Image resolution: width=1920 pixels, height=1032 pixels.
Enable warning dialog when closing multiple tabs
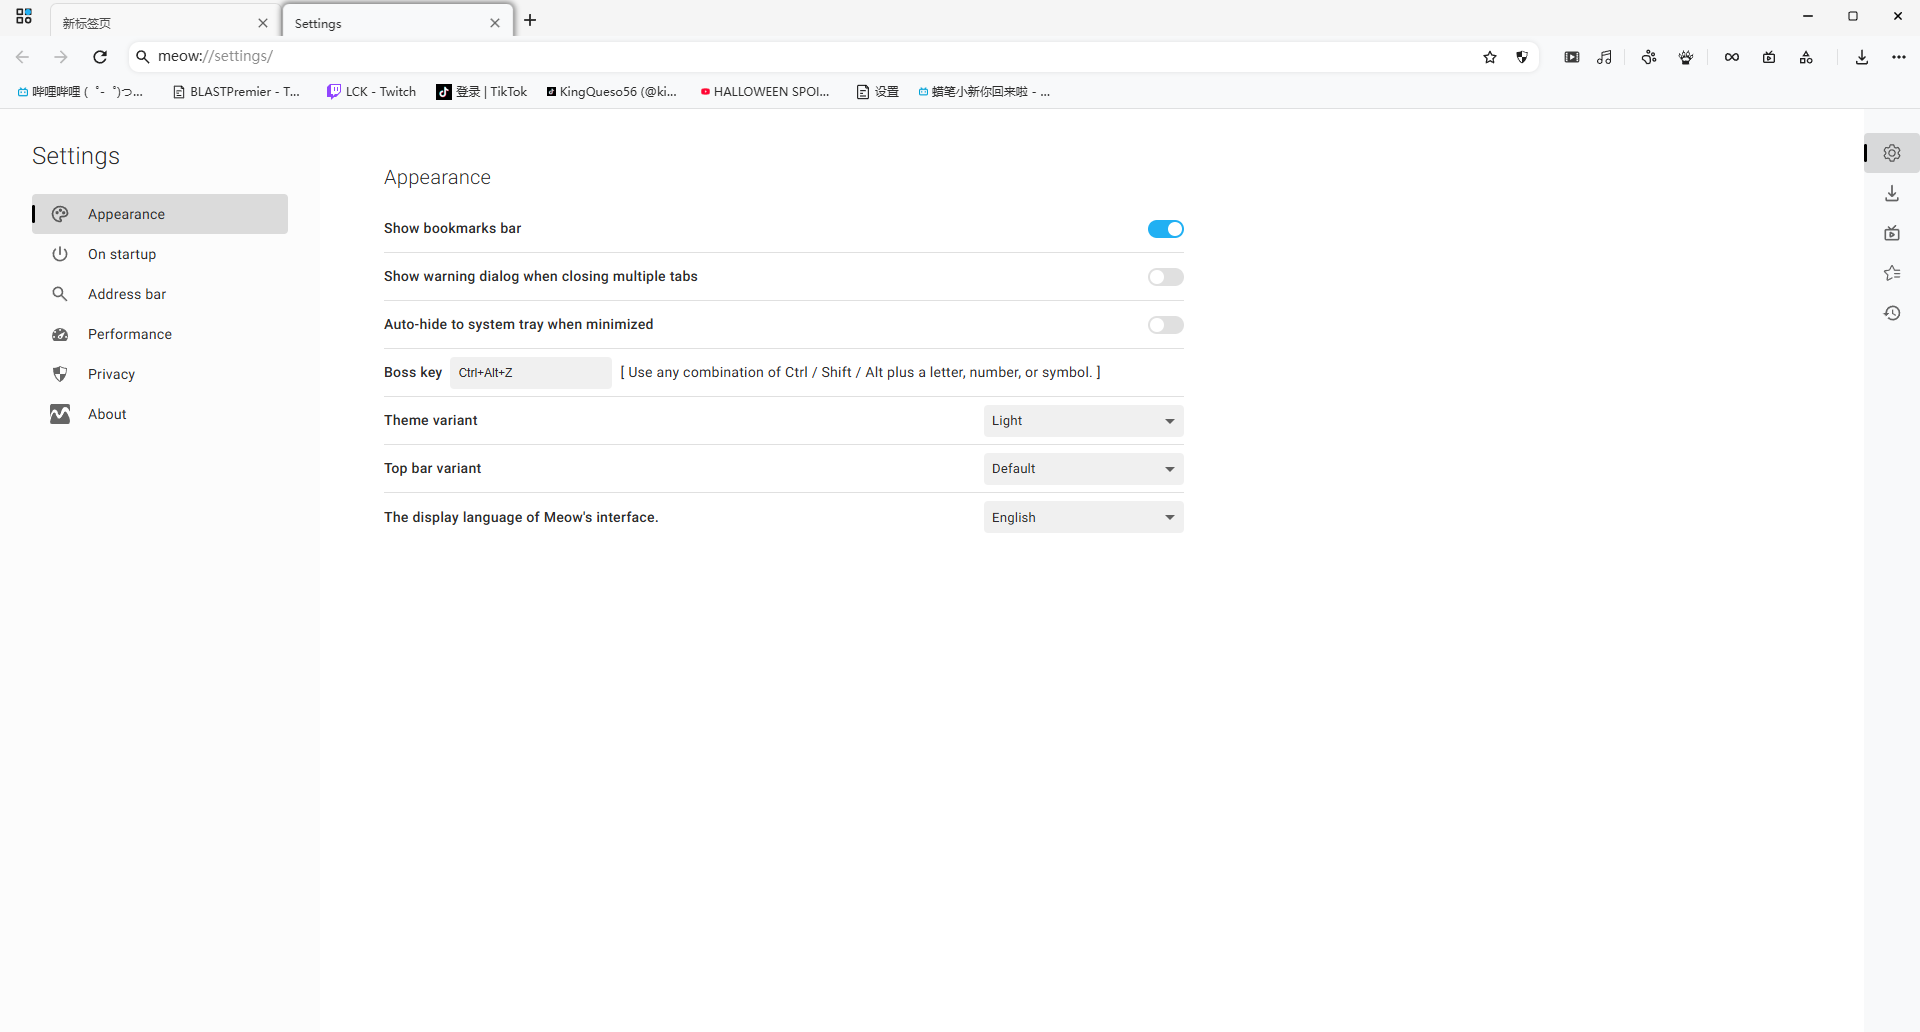1165,276
